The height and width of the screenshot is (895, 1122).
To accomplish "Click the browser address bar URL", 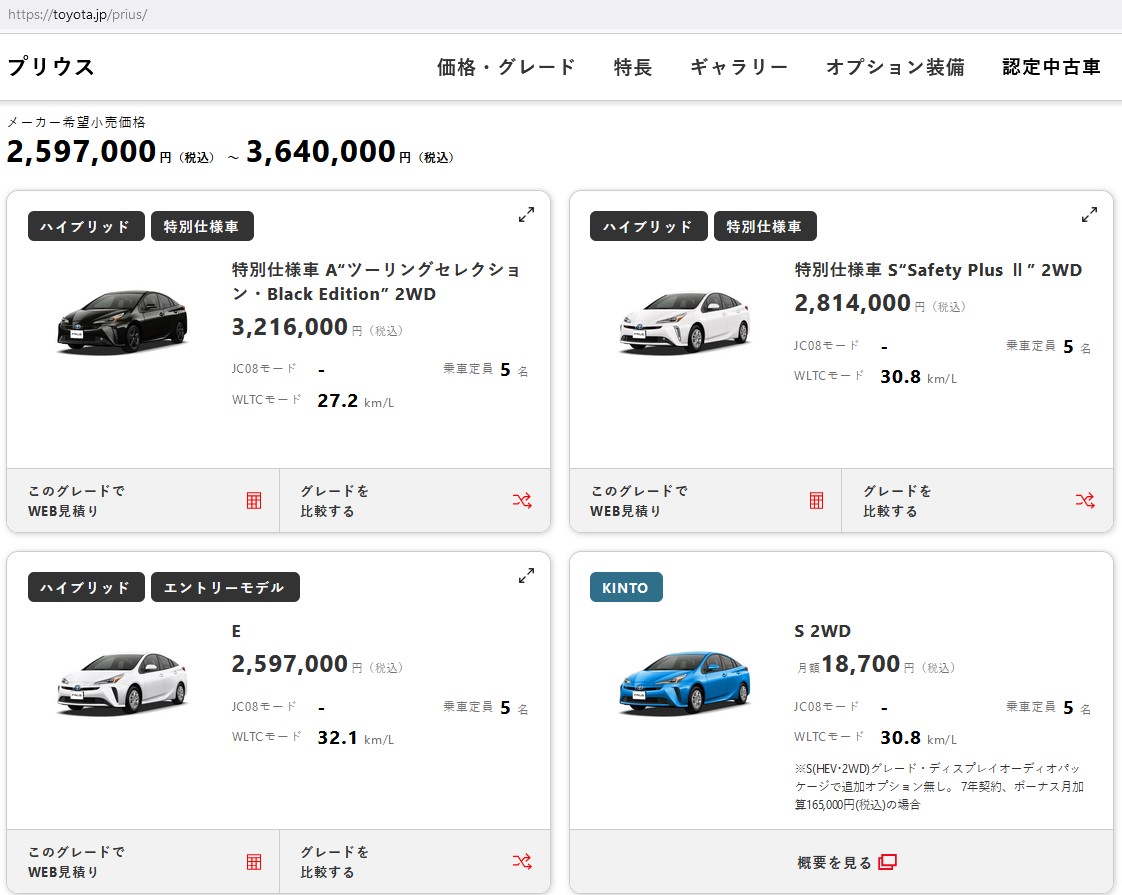I will click(x=77, y=15).
